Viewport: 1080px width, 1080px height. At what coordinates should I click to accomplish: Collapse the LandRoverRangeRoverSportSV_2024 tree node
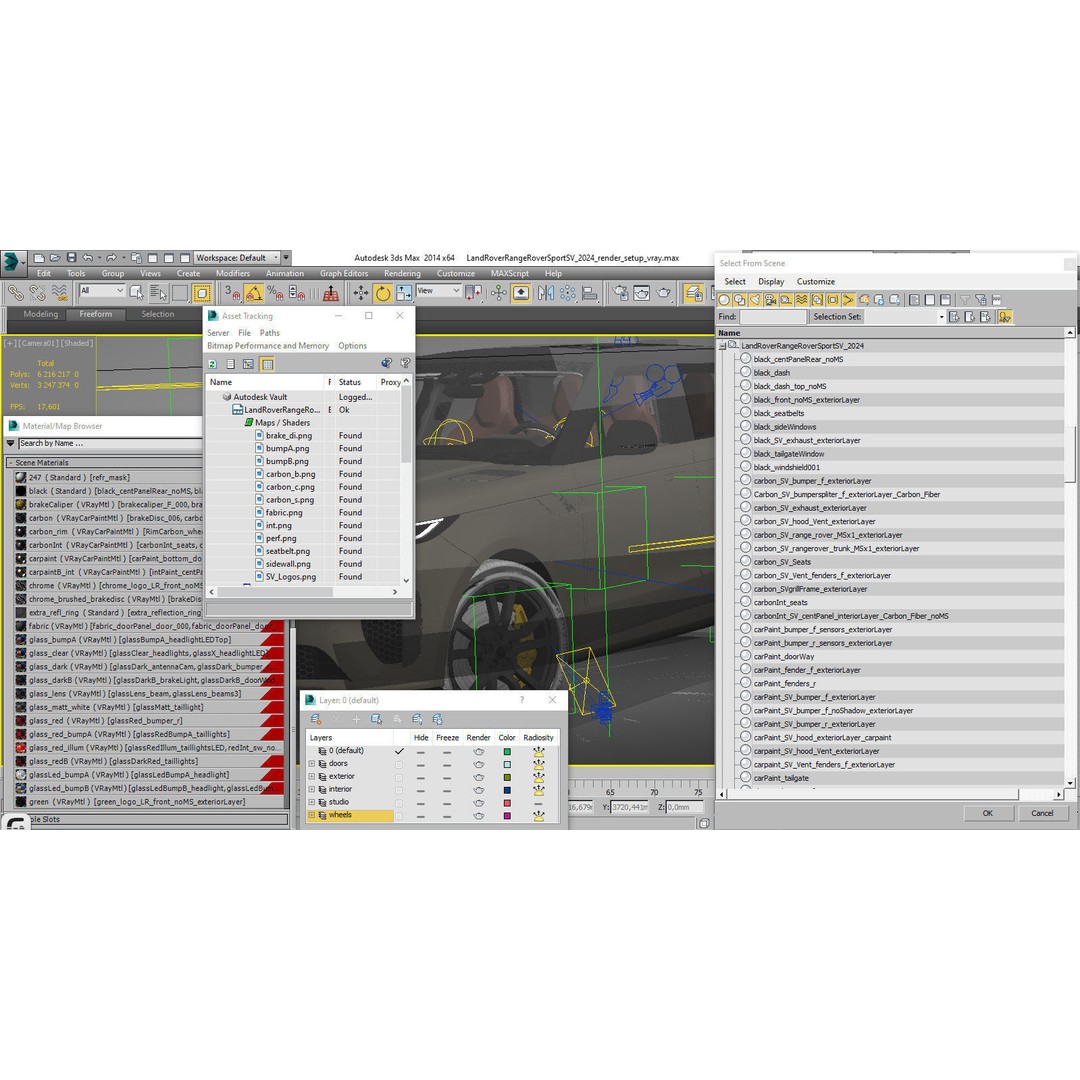pos(722,346)
